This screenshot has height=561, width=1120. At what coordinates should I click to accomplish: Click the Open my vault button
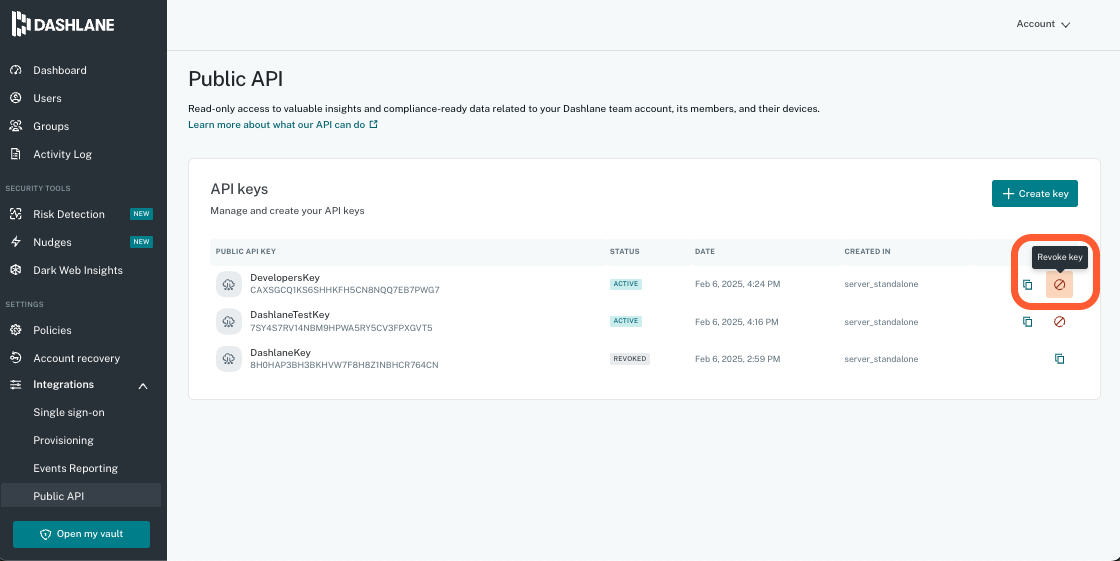pos(81,534)
